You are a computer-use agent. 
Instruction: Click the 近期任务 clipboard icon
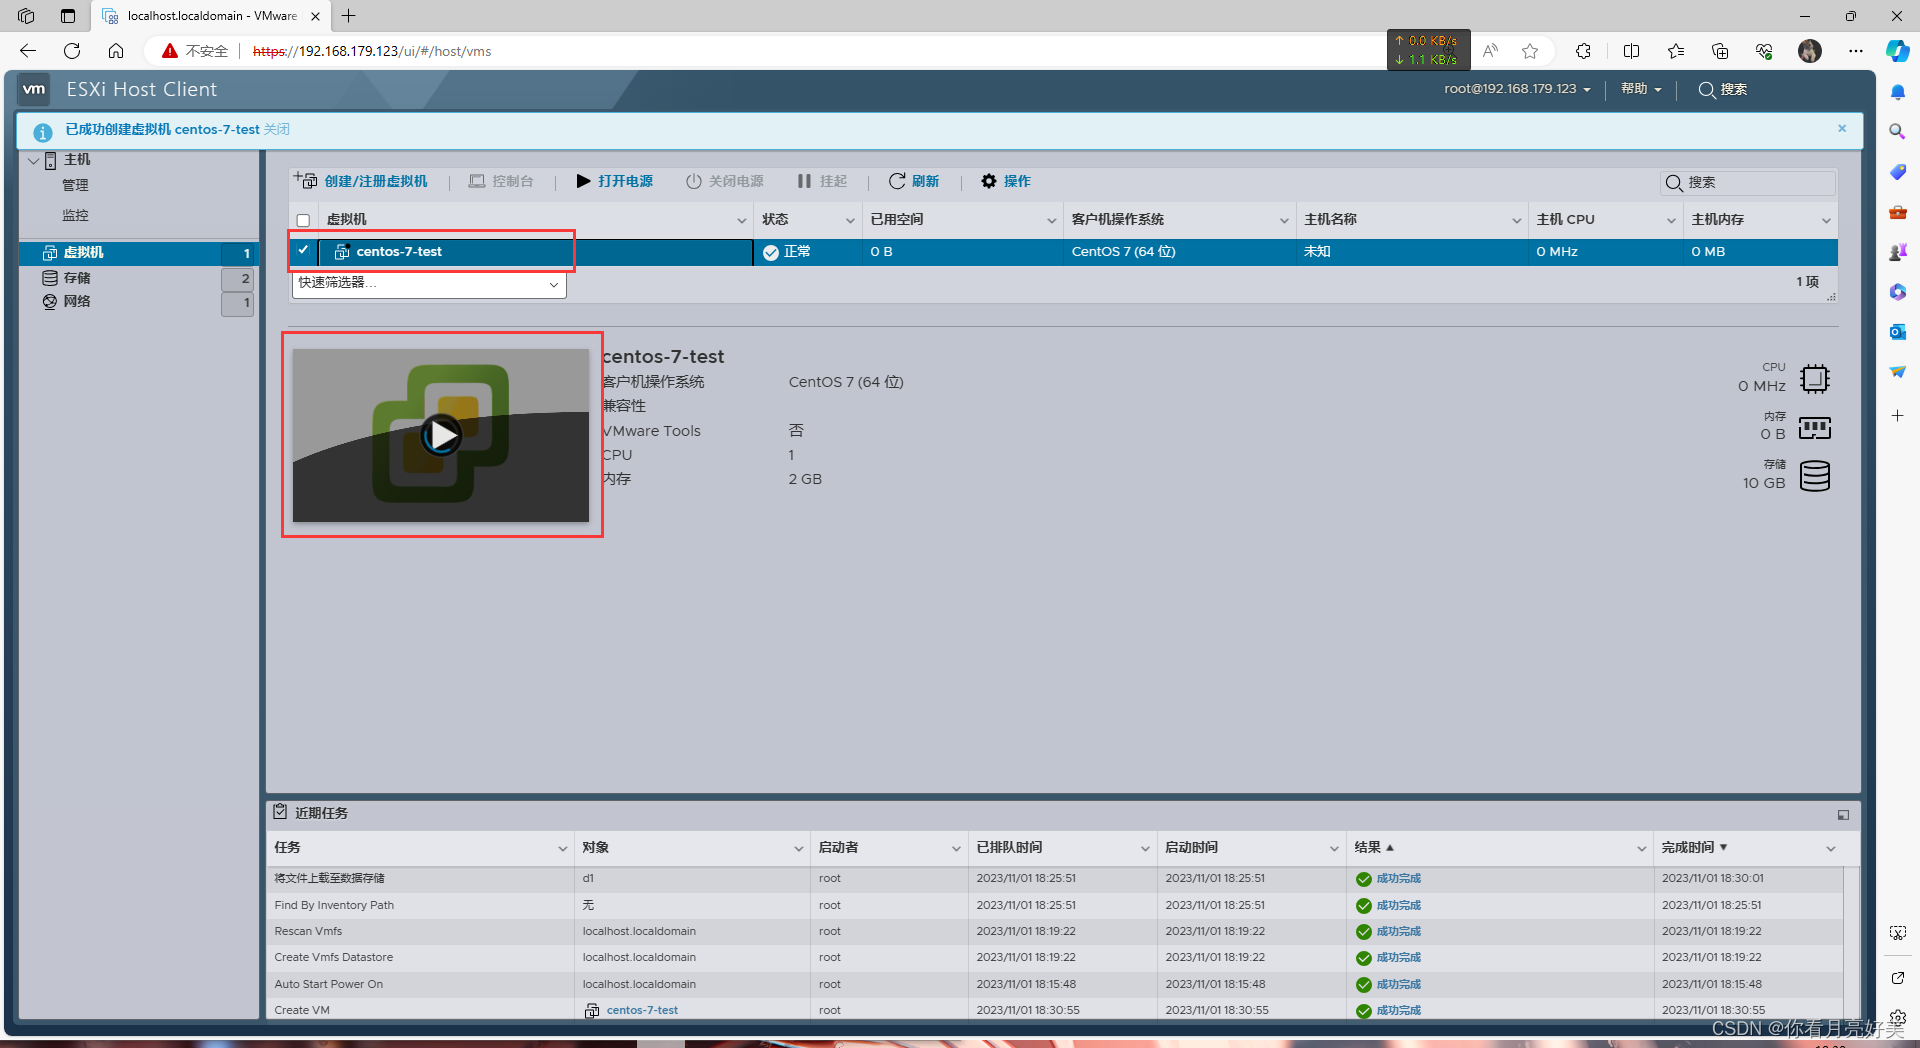280,812
